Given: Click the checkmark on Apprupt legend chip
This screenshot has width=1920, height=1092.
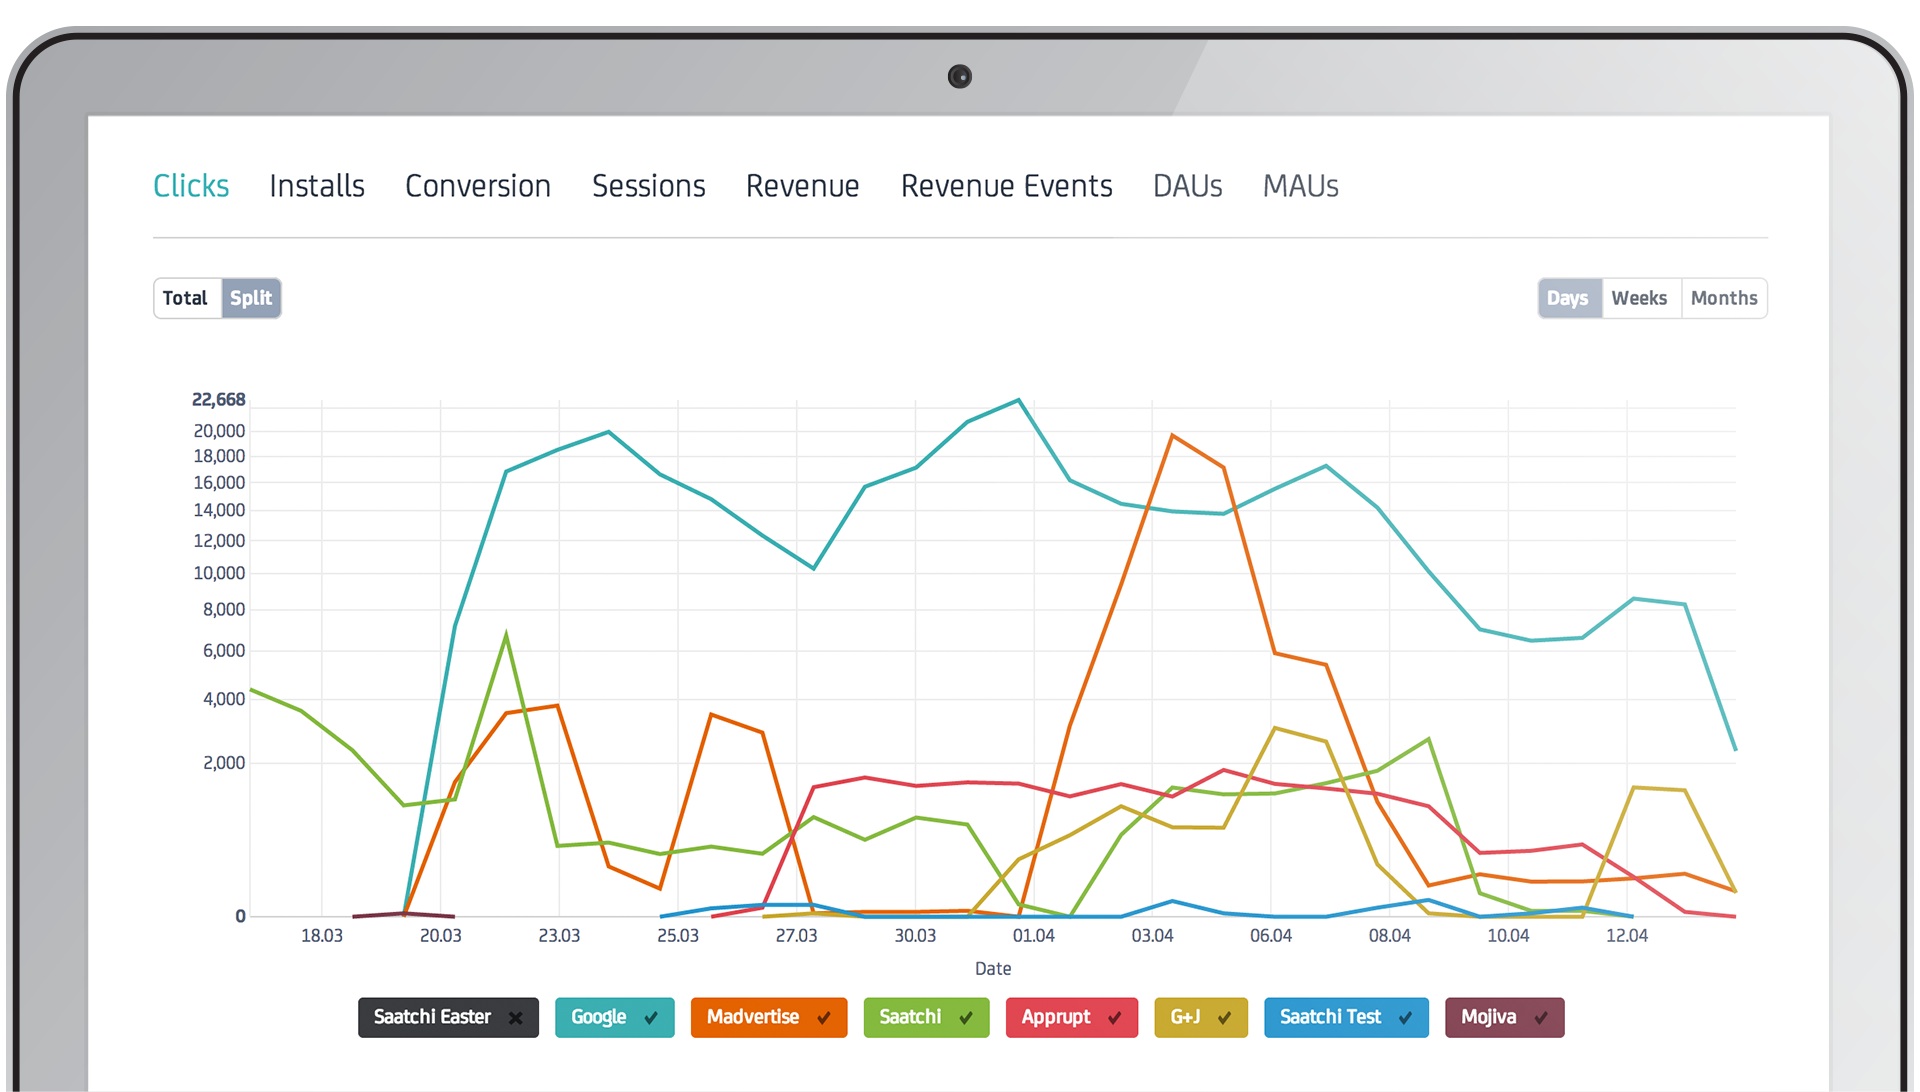Looking at the screenshot, I should pos(1114,1018).
